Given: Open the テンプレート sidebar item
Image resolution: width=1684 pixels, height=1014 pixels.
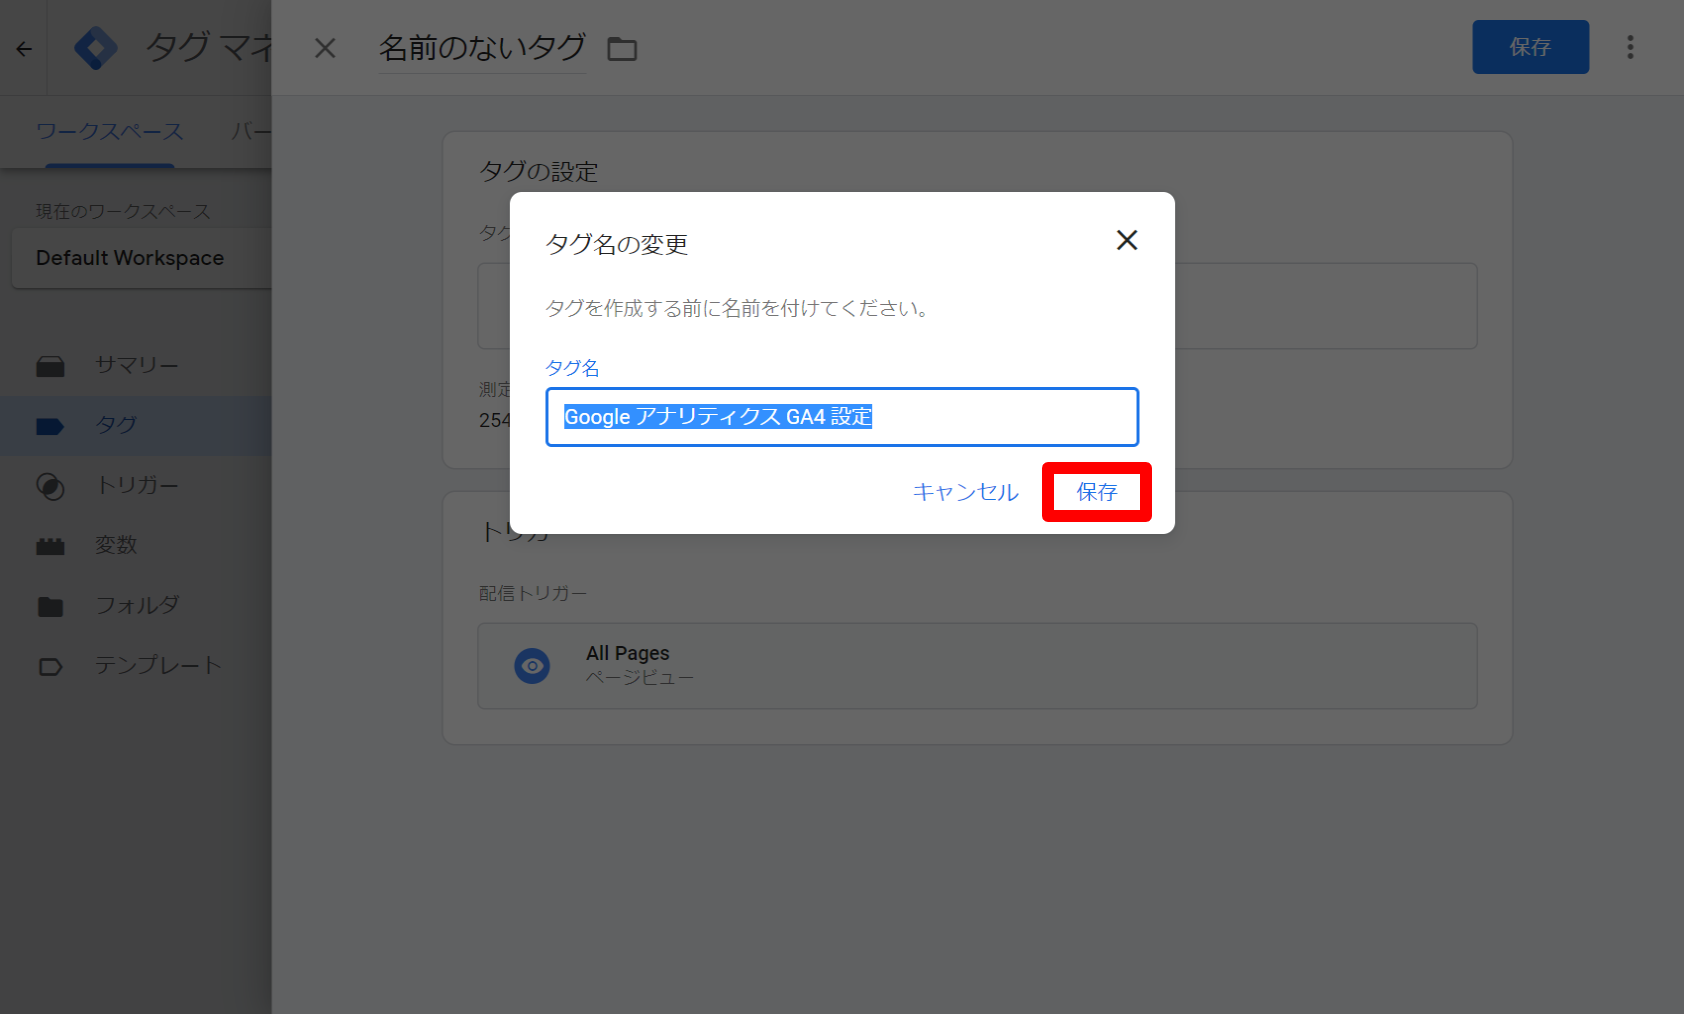Looking at the screenshot, I should [x=158, y=665].
